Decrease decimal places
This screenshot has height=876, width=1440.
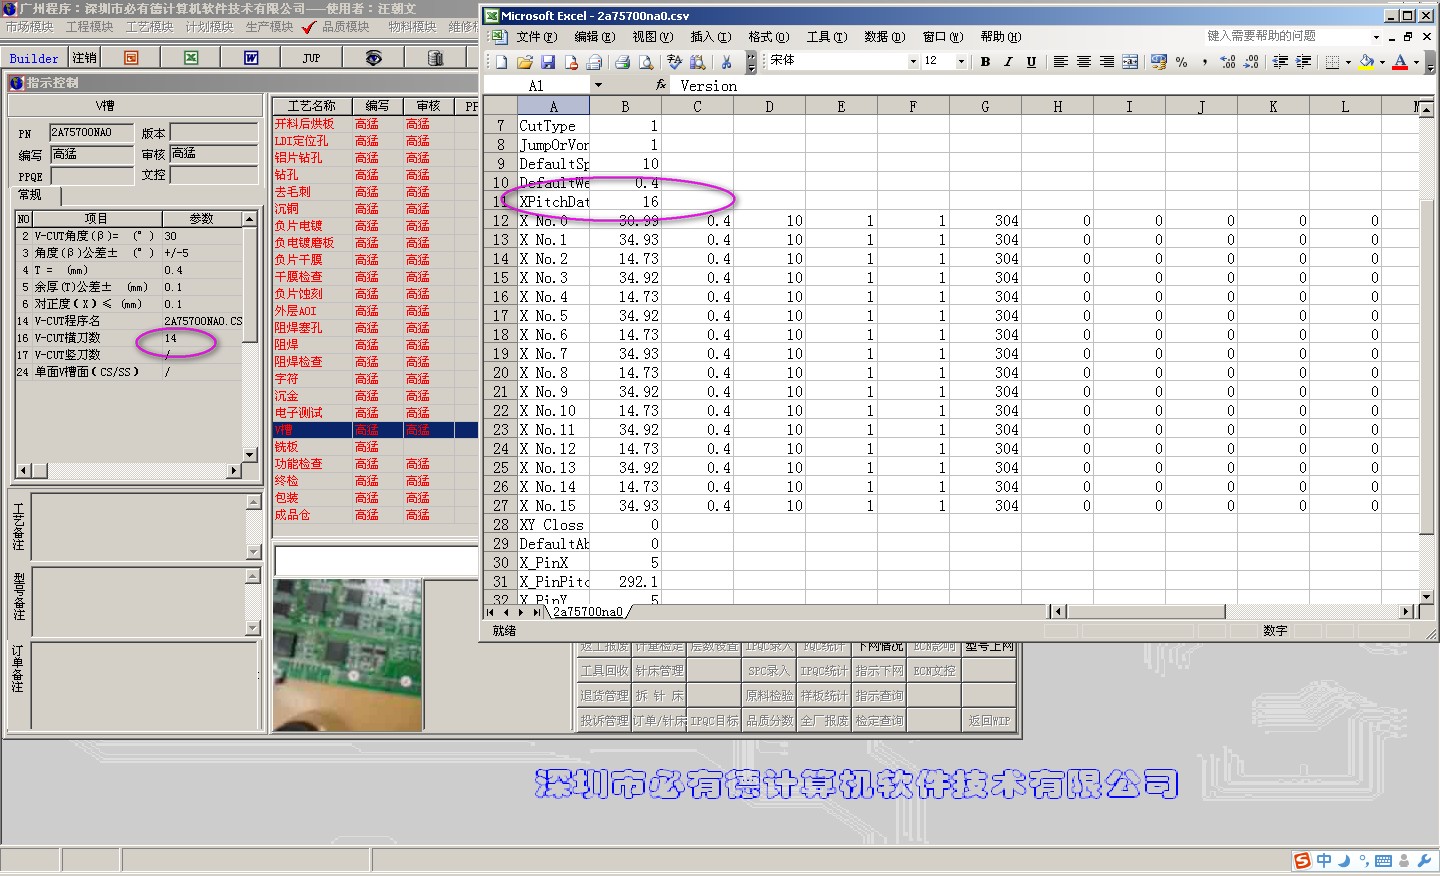click(x=1251, y=62)
